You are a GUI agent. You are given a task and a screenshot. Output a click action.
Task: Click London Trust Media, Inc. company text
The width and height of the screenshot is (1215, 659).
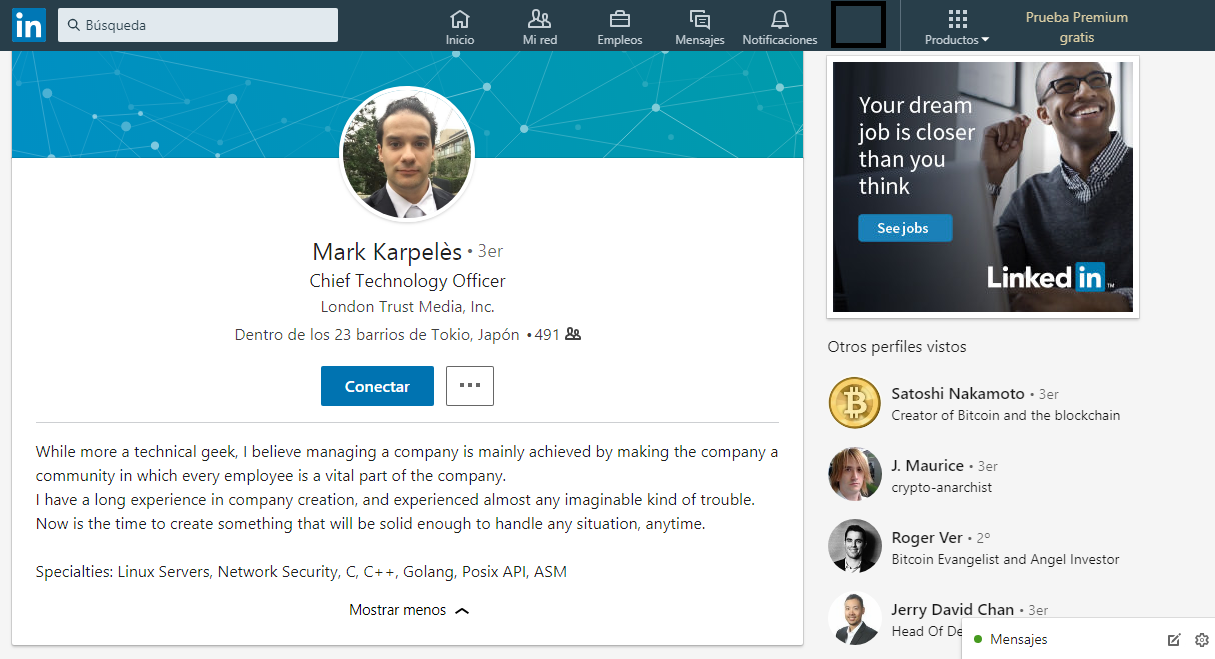click(407, 307)
